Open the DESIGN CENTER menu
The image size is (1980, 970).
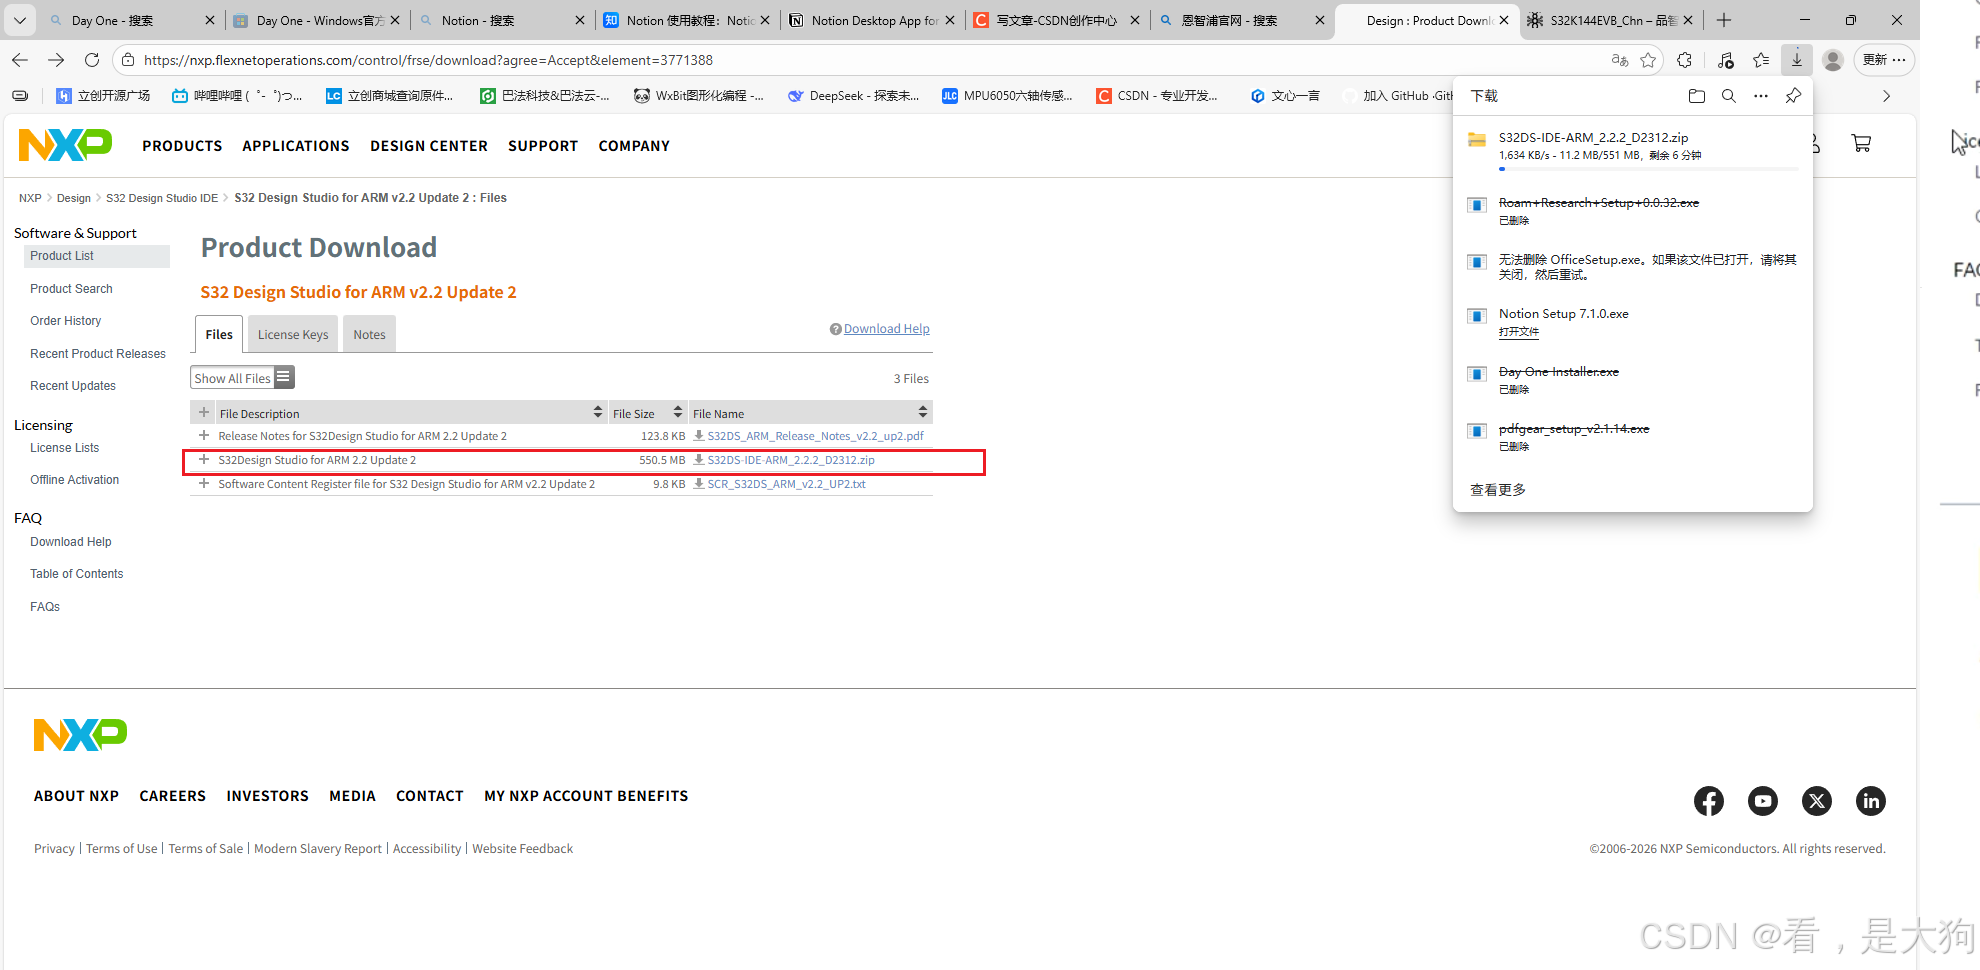tap(429, 146)
